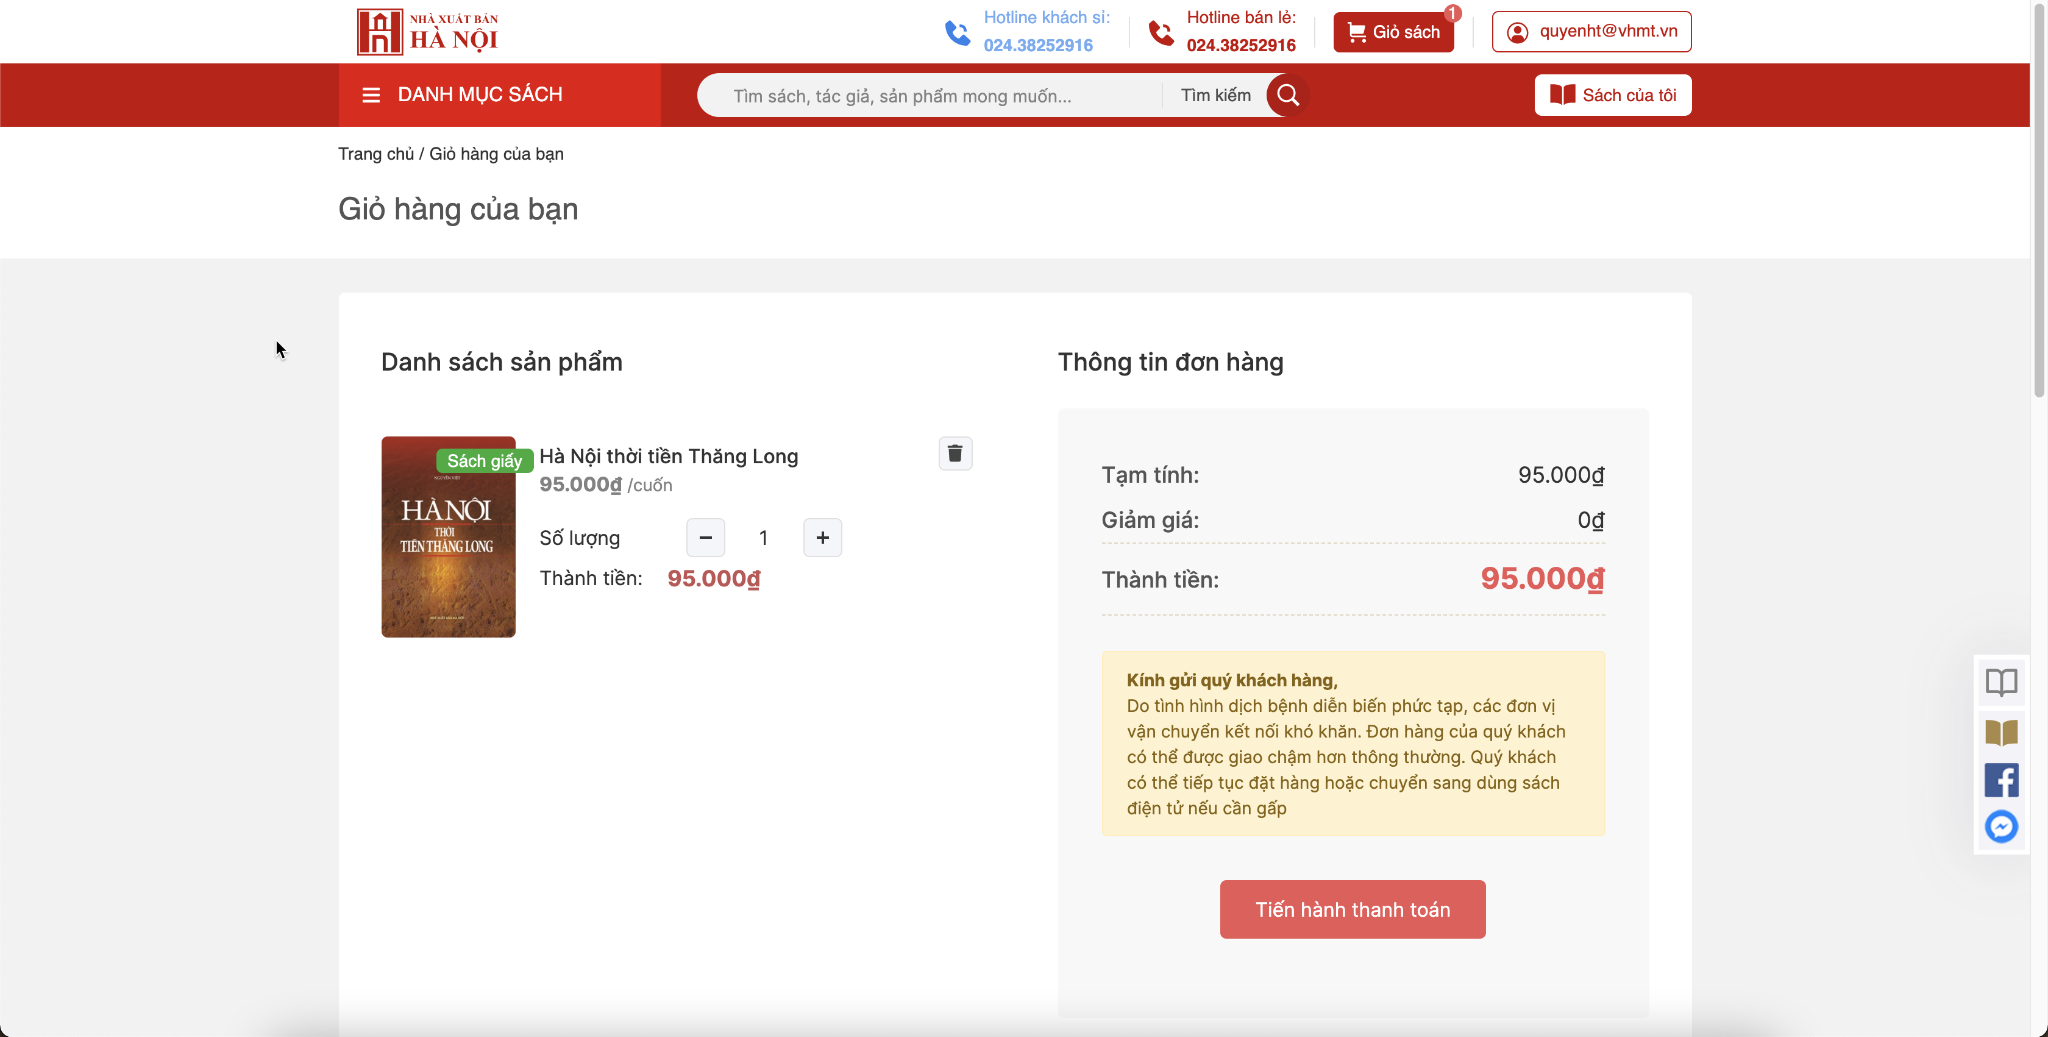Open the quyenht@vhmt.vn account menu
Screen dimensions: 2048x1037
(1592, 32)
